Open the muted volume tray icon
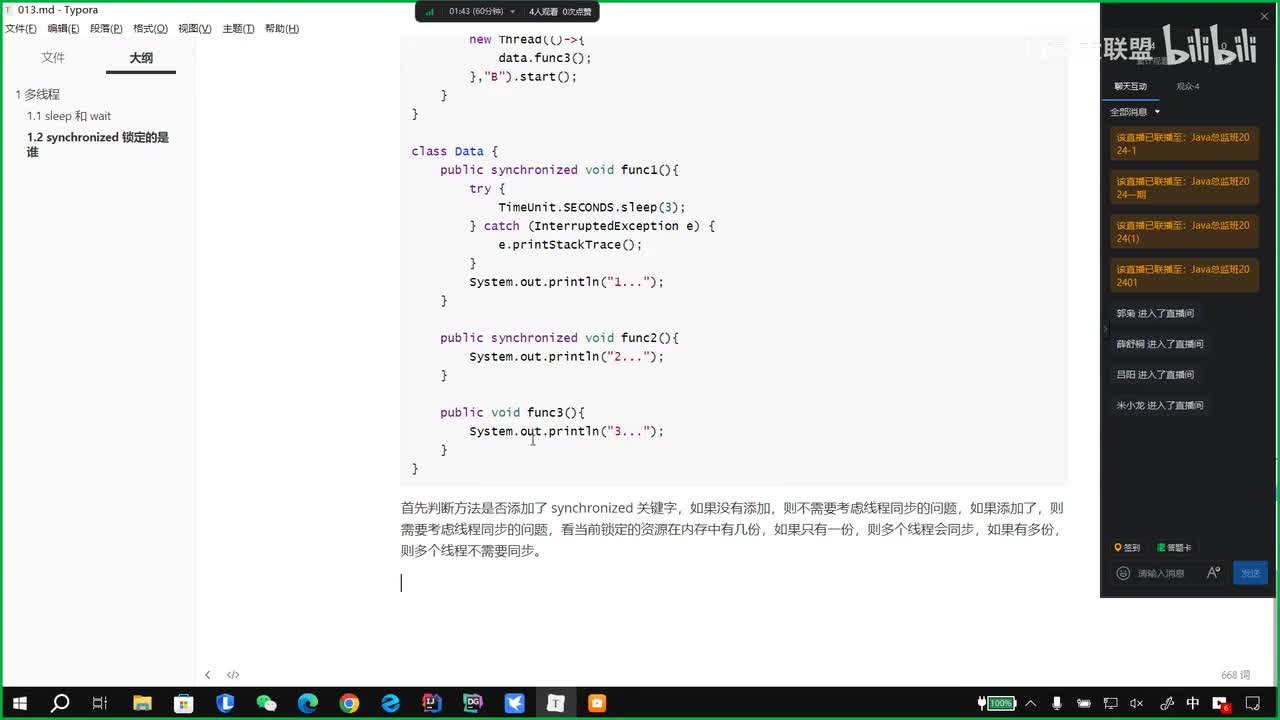This screenshot has width=1280, height=720. 1137,703
